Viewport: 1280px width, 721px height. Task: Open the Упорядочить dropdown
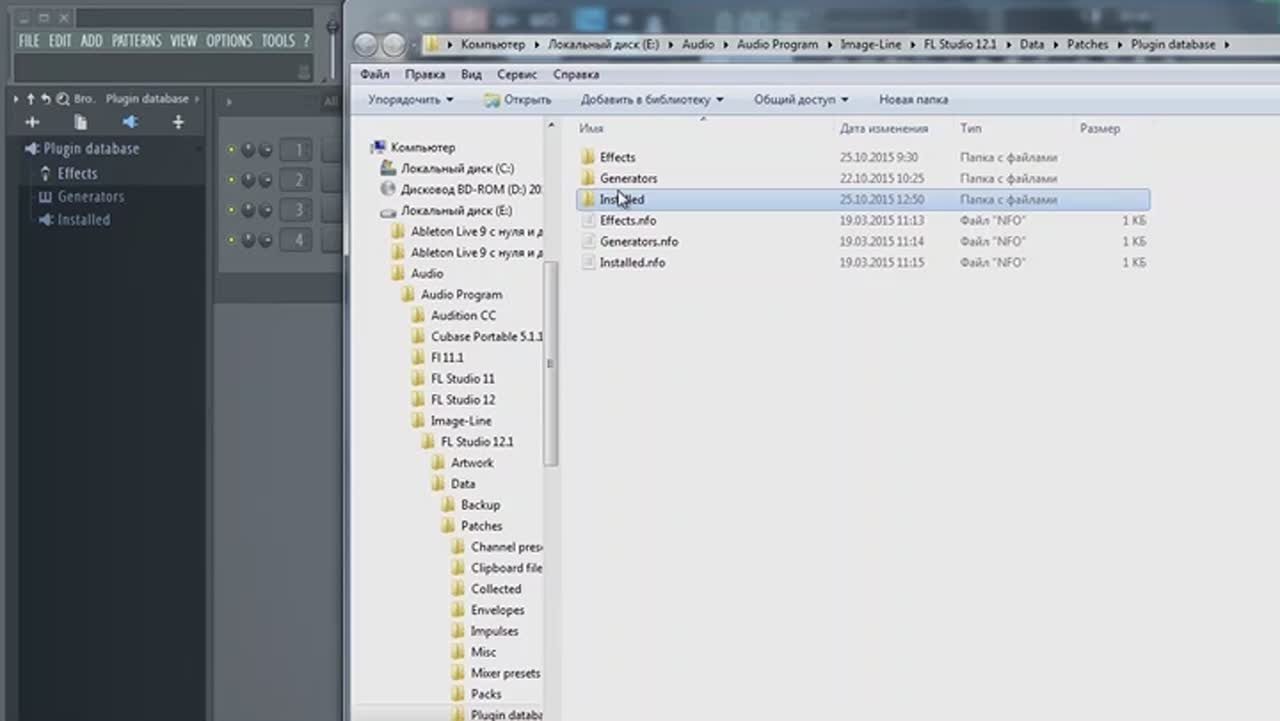coord(410,100)
